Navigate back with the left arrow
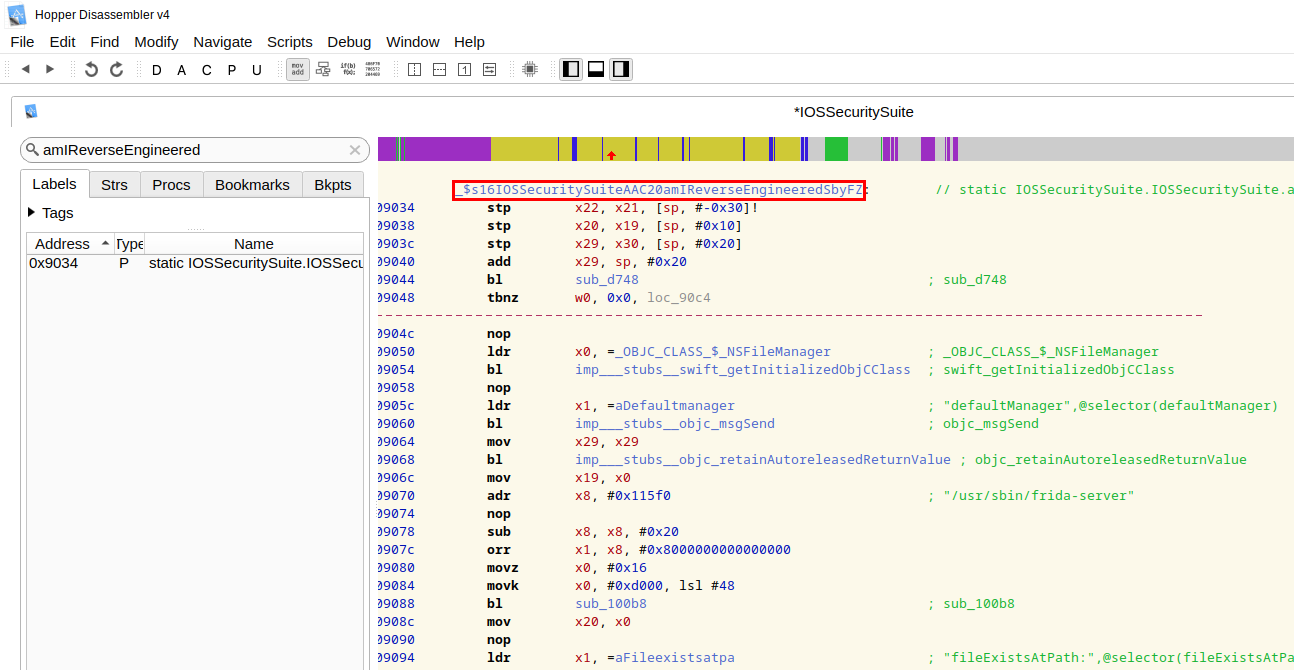 click(26, 69)
